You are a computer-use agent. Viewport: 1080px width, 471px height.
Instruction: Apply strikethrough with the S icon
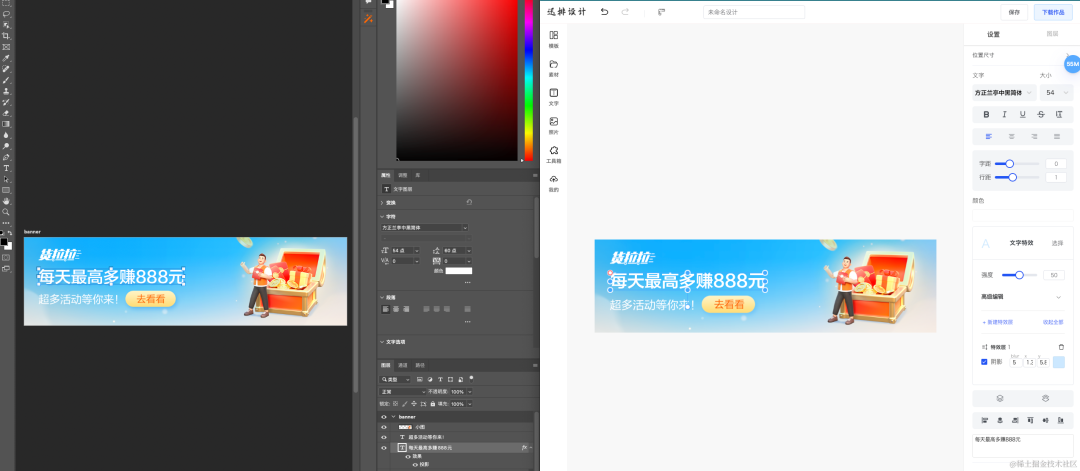click(1041, 114)
